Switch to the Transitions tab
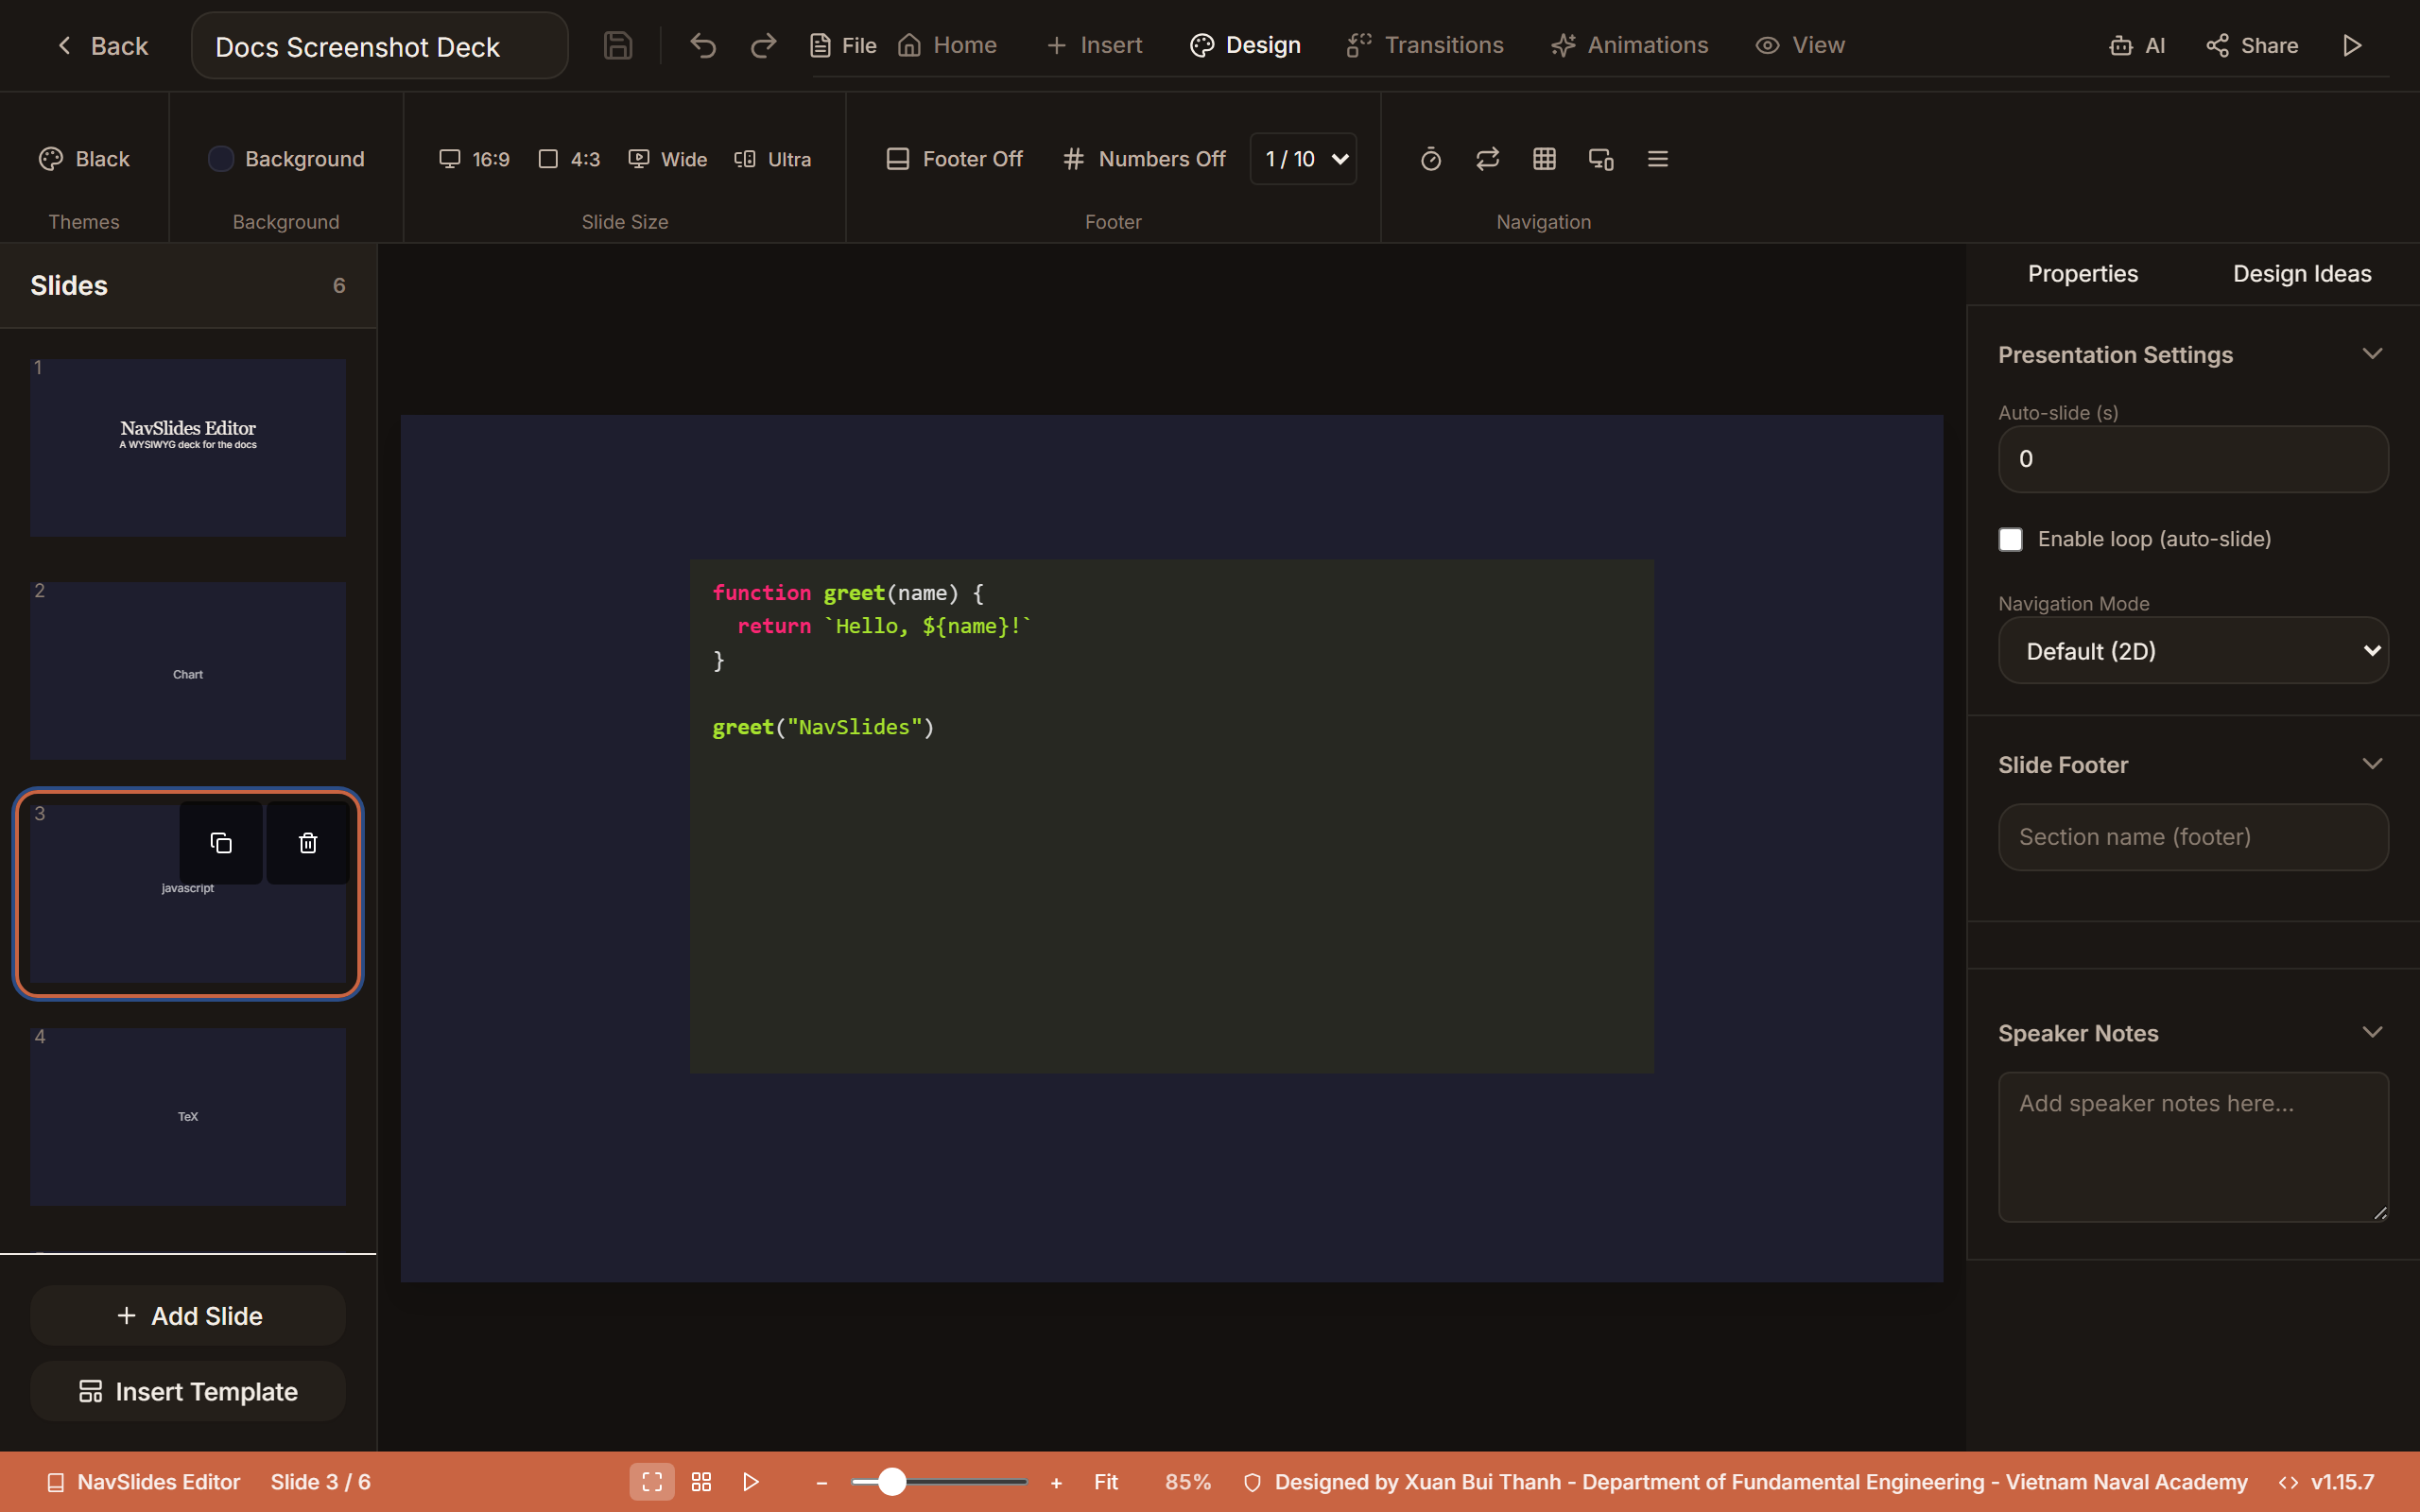The image size is (2420, 1512). click(x=1425, y=46)
